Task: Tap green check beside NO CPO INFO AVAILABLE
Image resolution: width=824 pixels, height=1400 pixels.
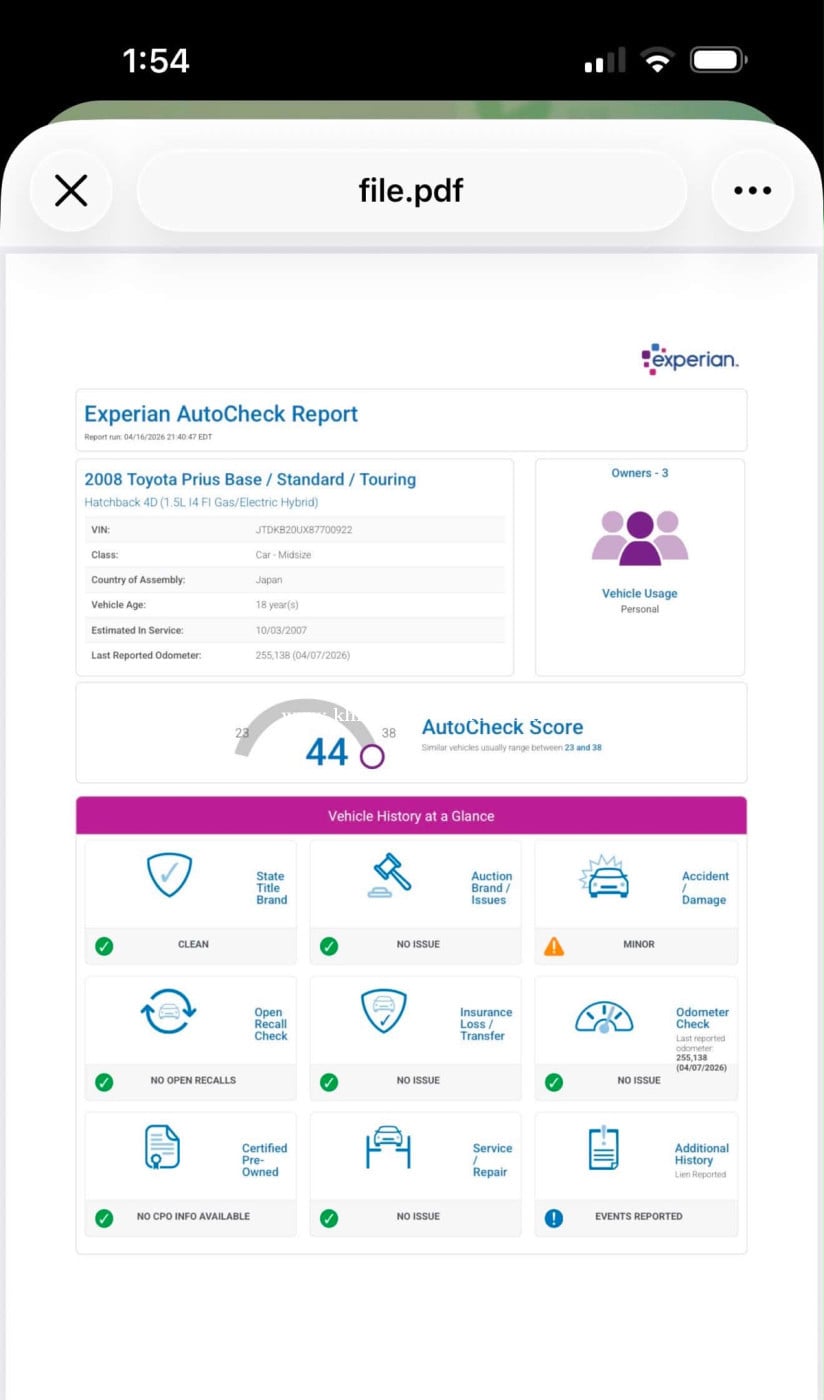Action: (104, 1218)
